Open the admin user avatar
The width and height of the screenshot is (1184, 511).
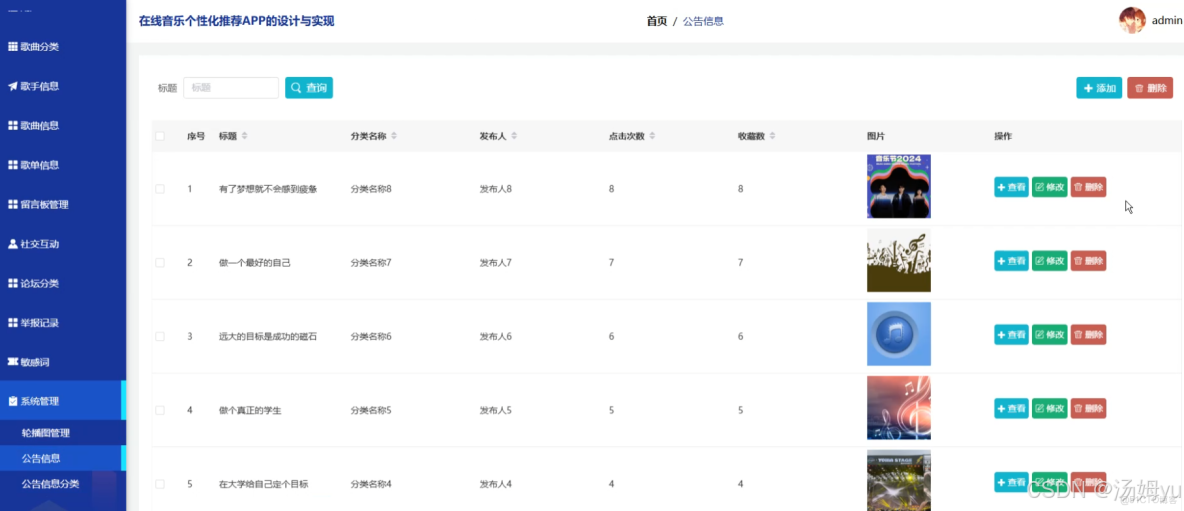(x=1132, y=20)
